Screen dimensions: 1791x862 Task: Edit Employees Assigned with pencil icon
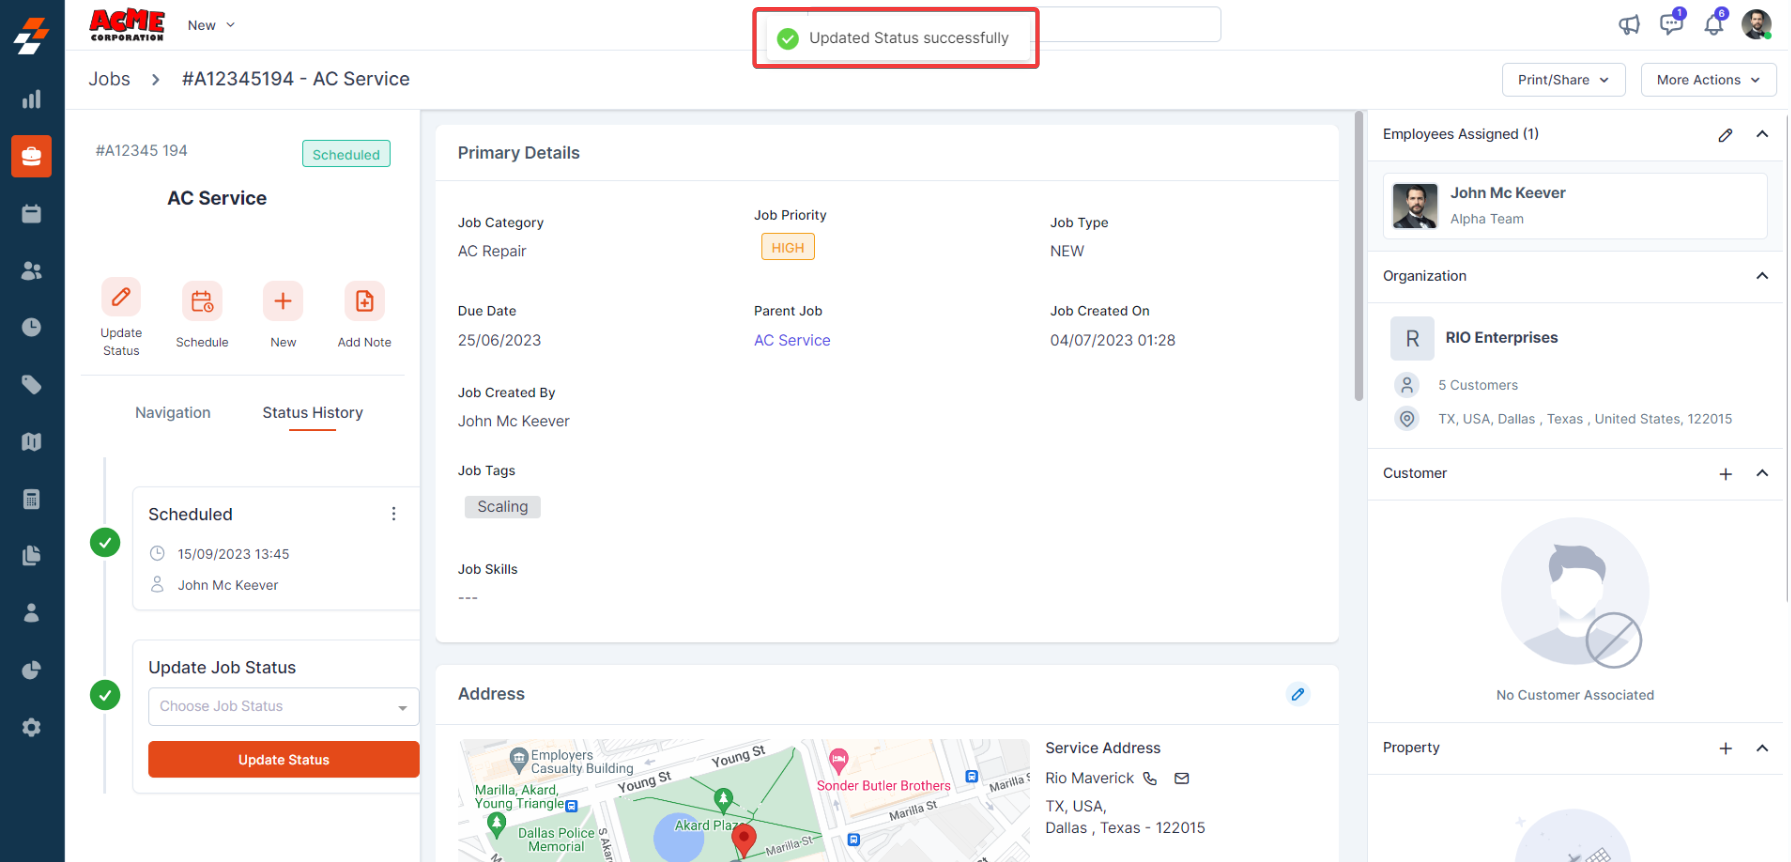(x=1725, y=135)
